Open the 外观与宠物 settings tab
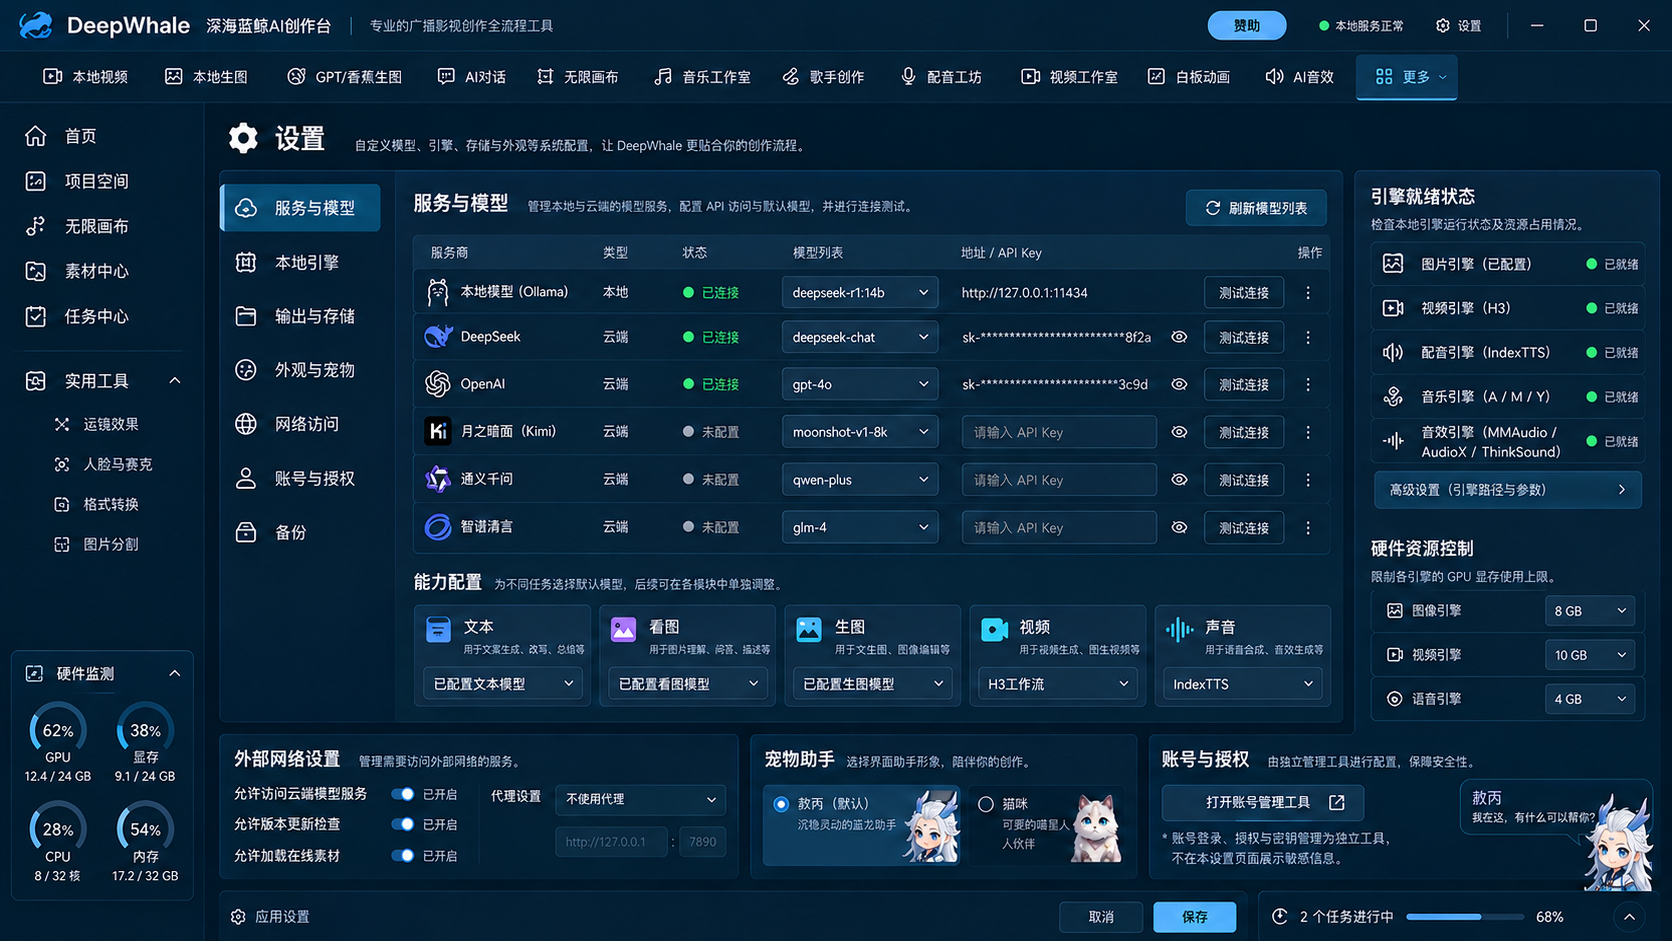The image size is (1672, 941). pyautogui.click(x=300, y=370)
